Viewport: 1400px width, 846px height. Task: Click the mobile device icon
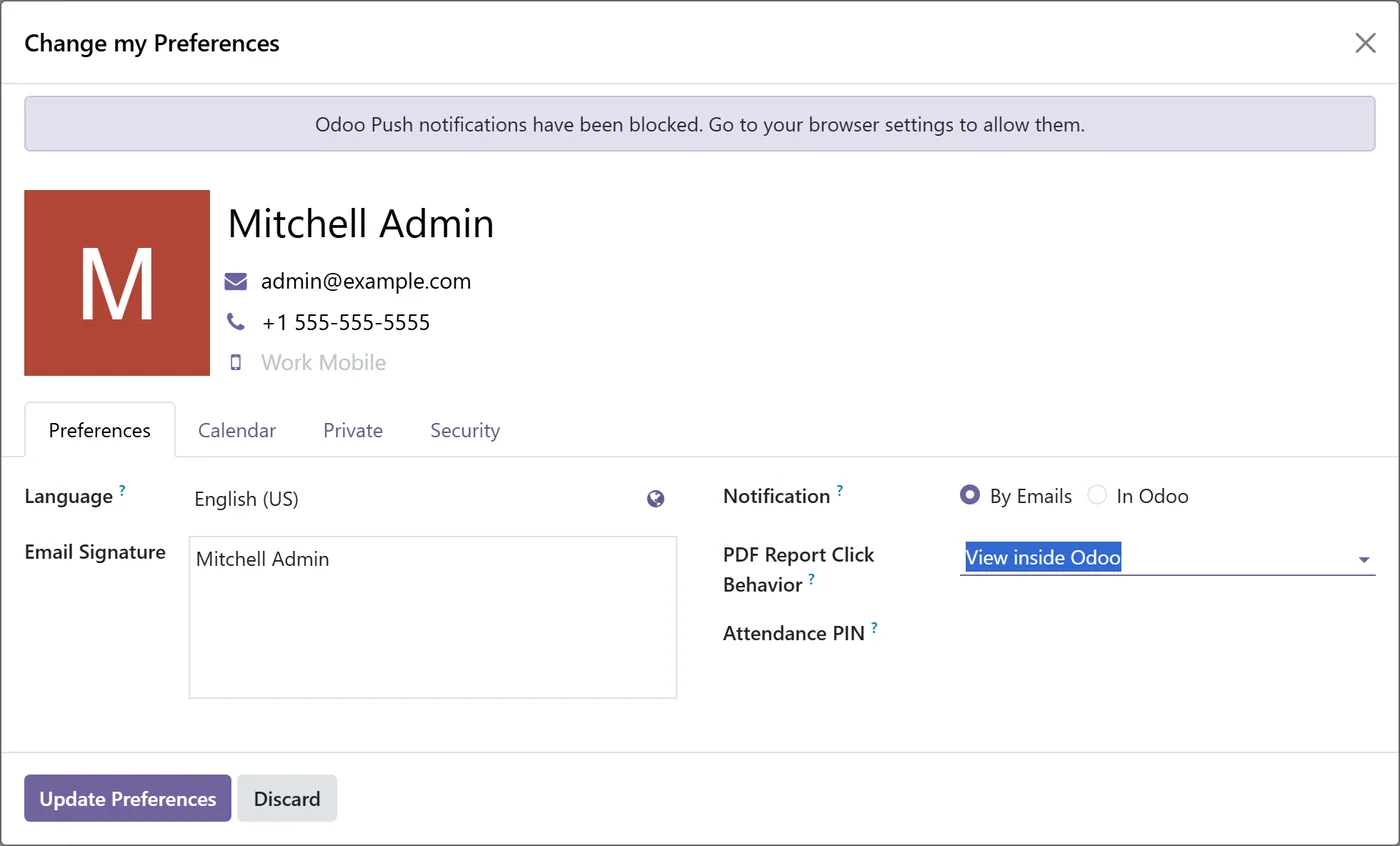(x=235, y=362)
